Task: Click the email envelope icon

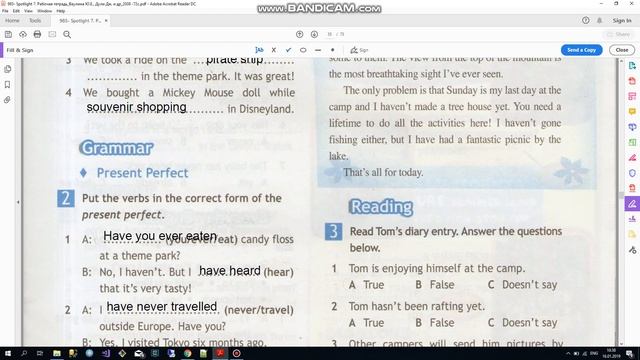Action: coord(52,35)
